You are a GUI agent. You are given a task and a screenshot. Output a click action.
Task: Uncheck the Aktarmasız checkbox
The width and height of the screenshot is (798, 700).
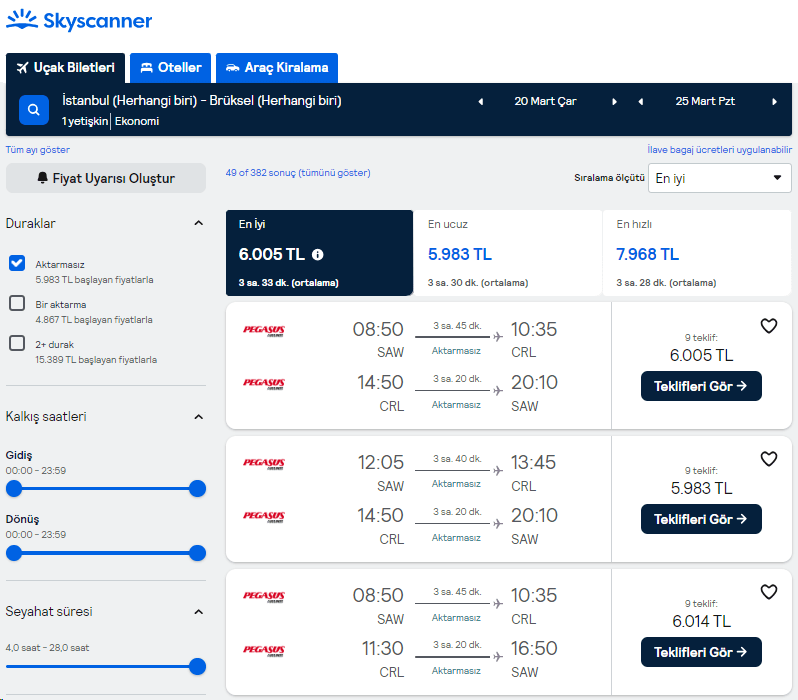[17, 263]
